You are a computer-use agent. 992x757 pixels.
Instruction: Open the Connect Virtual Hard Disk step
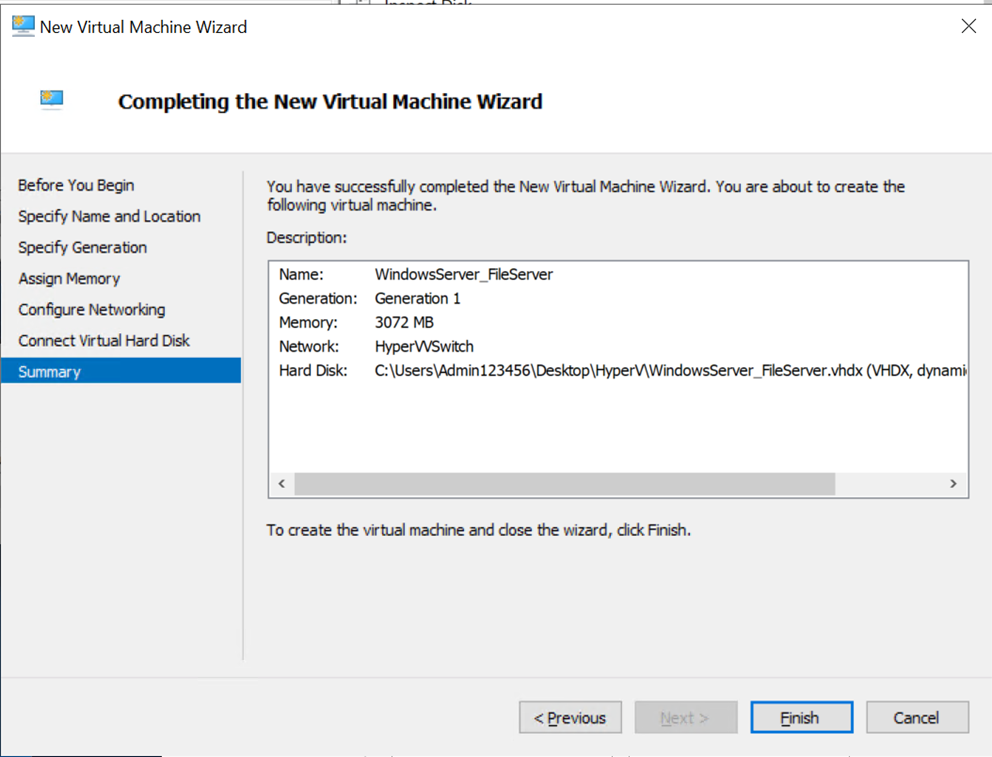(104, 340)
